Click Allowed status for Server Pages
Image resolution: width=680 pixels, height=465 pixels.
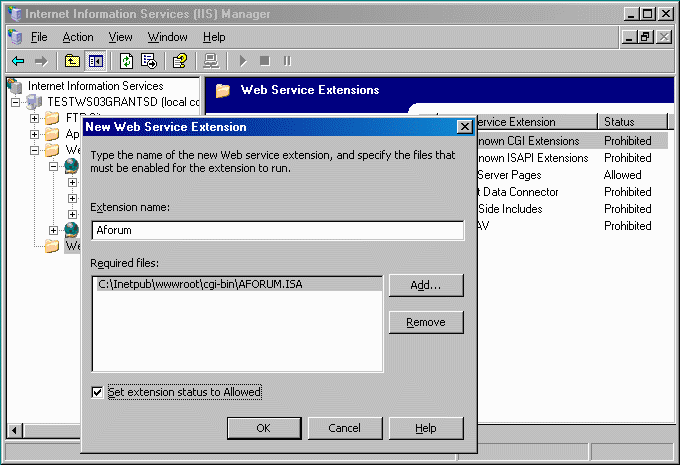[x=622, y=175]
